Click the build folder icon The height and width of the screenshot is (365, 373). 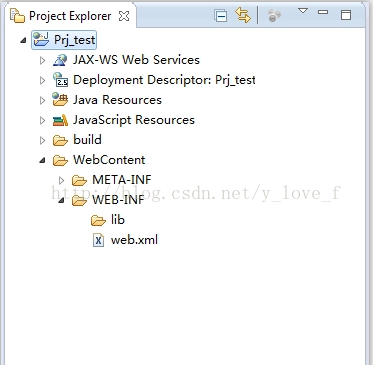point(60,141)
